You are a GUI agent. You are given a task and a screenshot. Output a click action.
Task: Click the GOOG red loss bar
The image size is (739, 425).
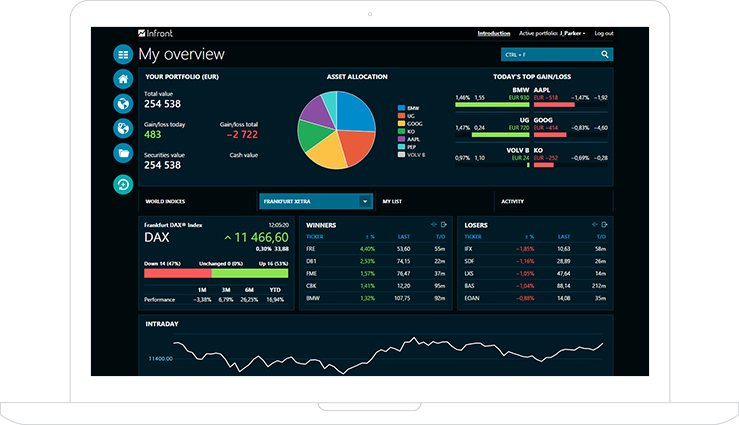pyautogui.click(x=550, y=135)
